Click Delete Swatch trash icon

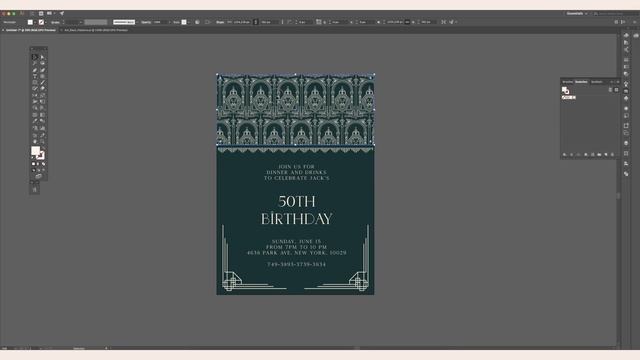click(612, 155)
